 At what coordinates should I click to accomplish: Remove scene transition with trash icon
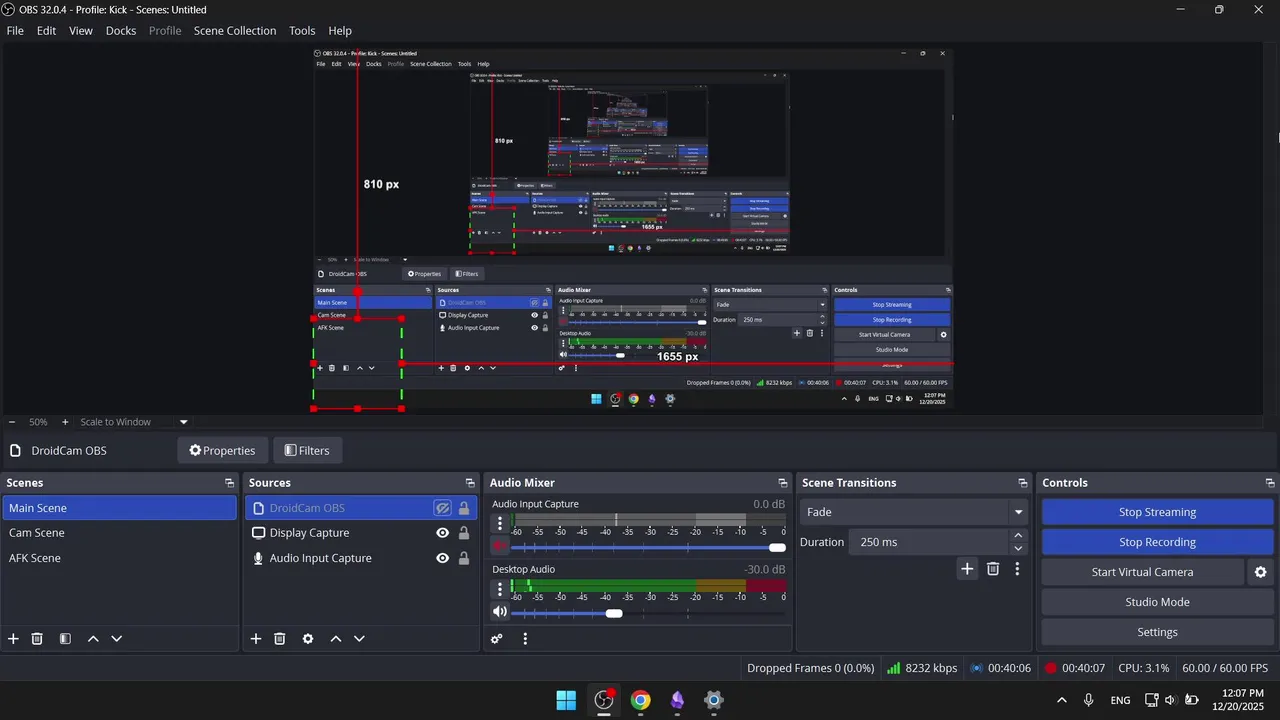pos(993,569)
